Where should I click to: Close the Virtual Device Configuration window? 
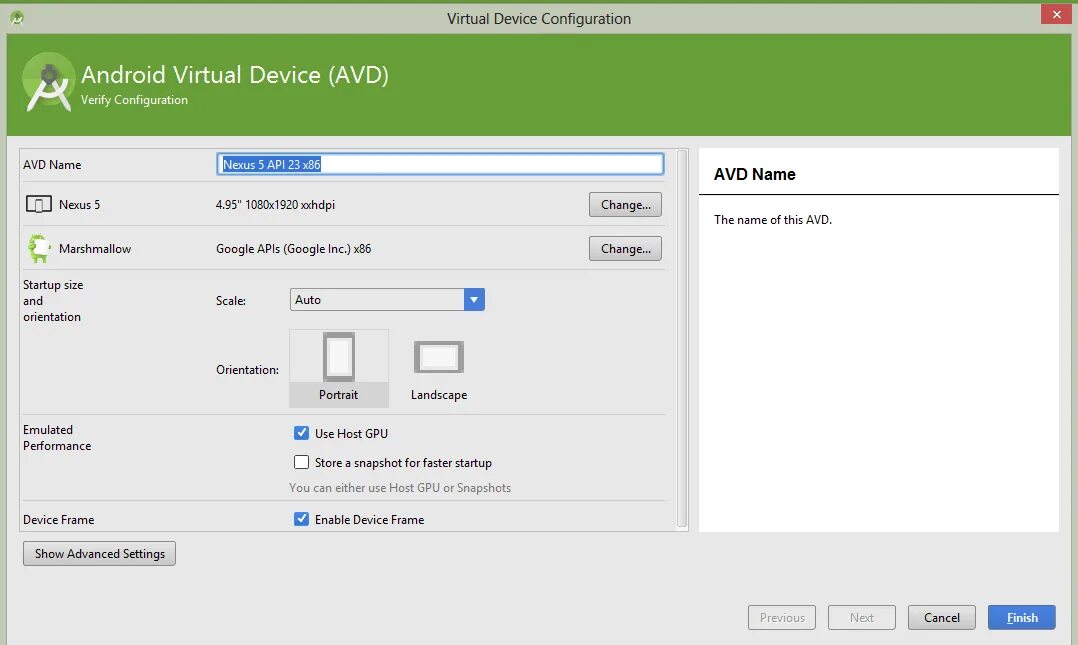tap(1057, 14)
